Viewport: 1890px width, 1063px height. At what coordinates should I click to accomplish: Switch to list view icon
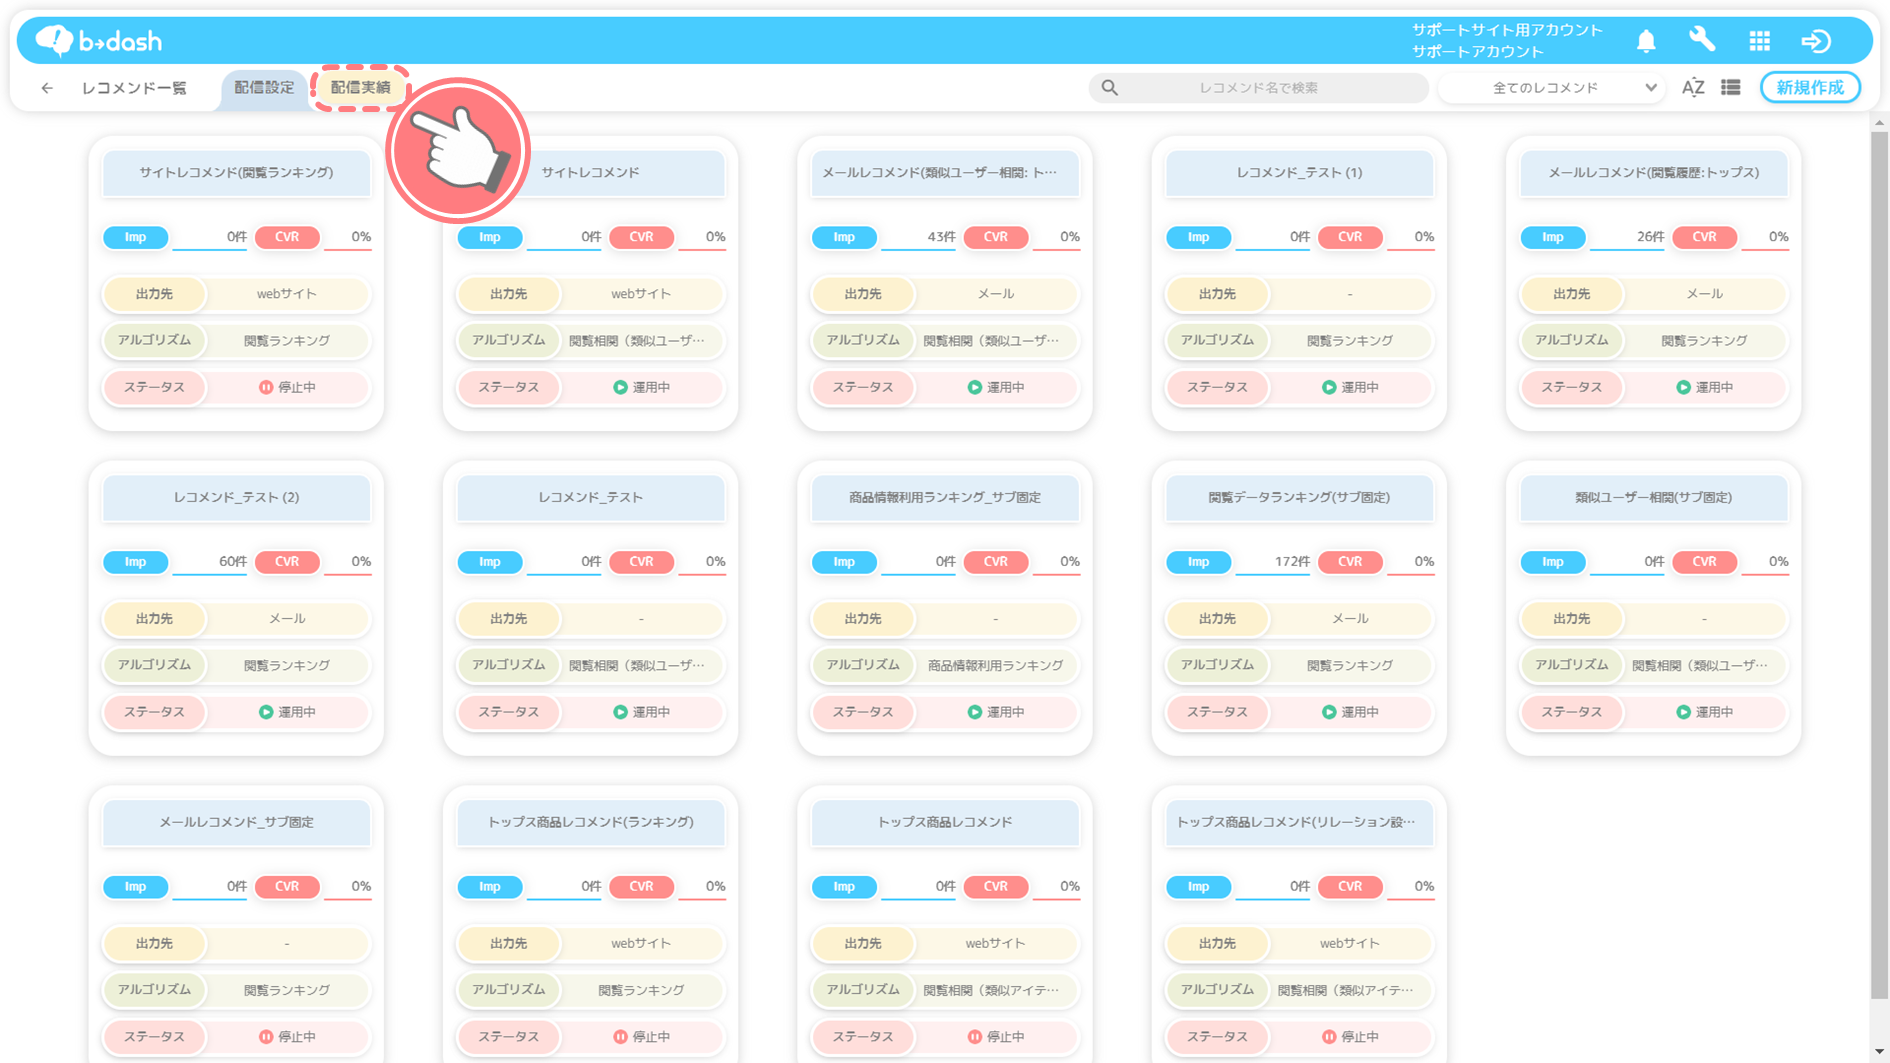(1731, 88)
